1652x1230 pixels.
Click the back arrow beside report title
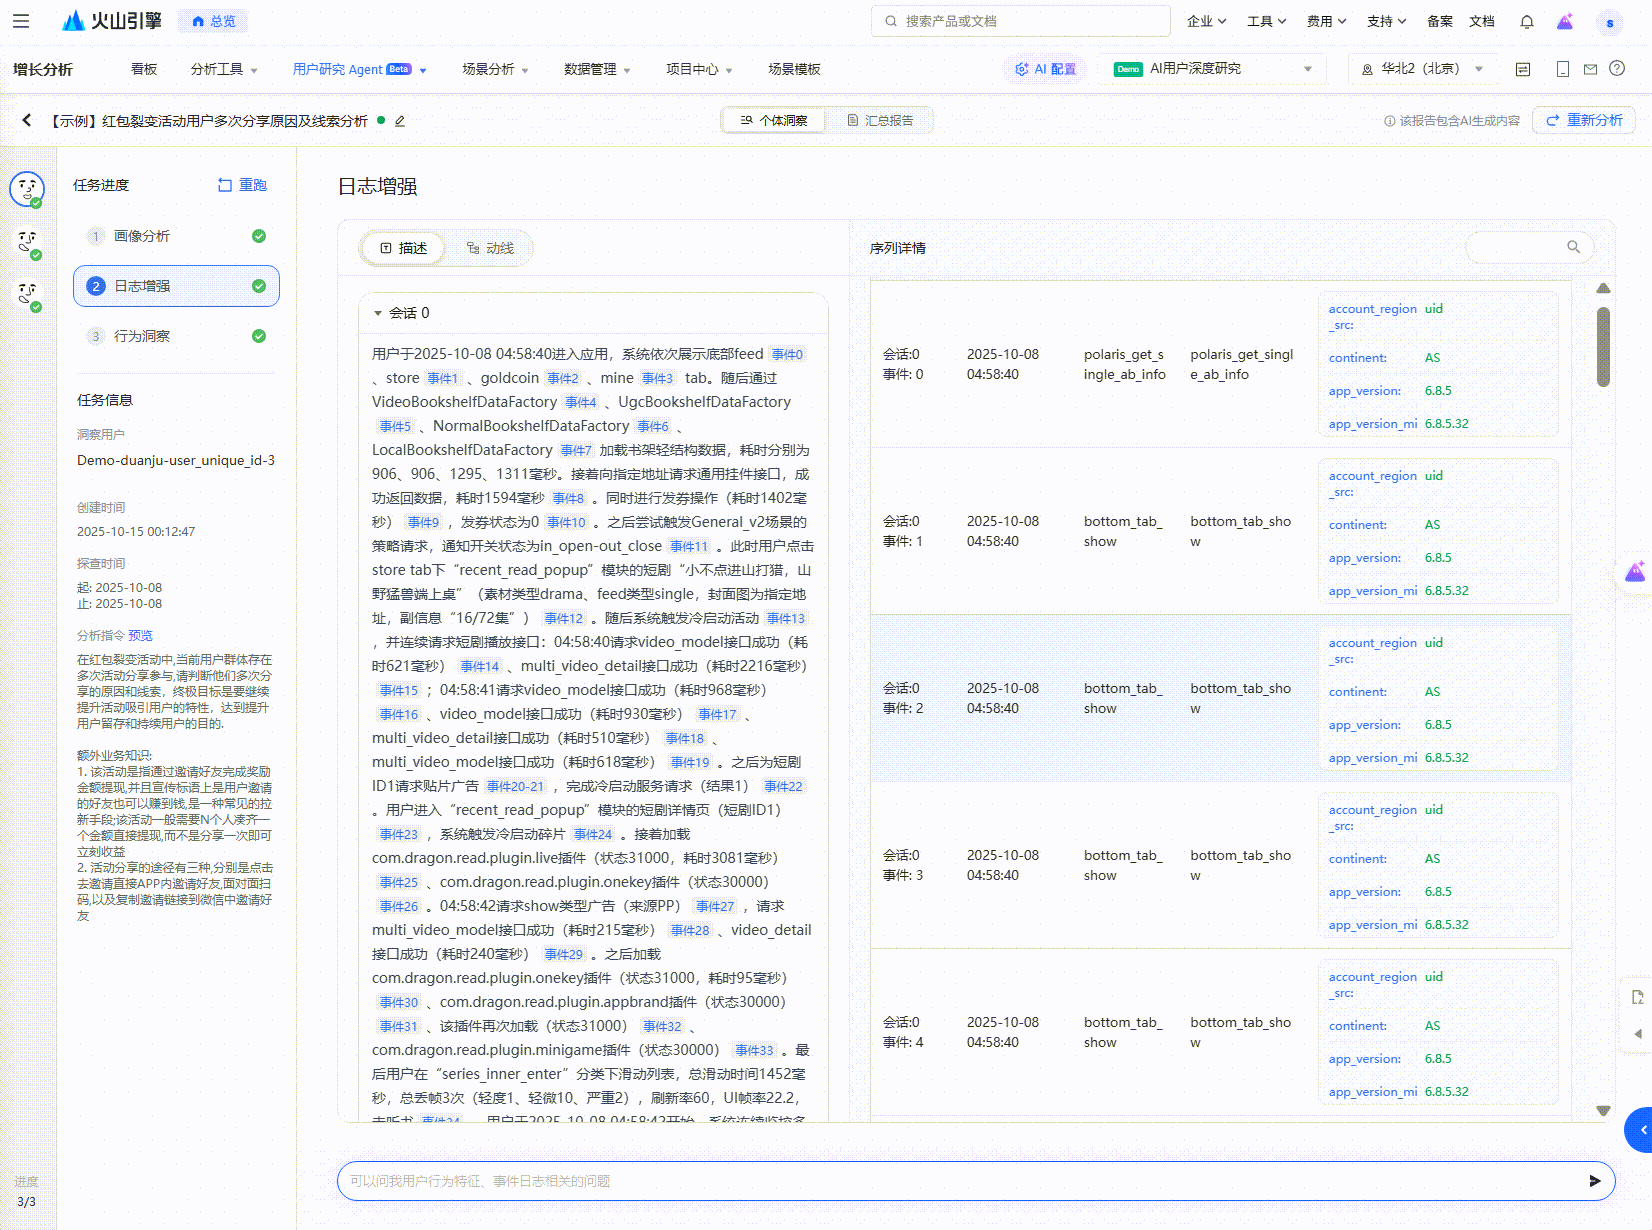[27, 120]
